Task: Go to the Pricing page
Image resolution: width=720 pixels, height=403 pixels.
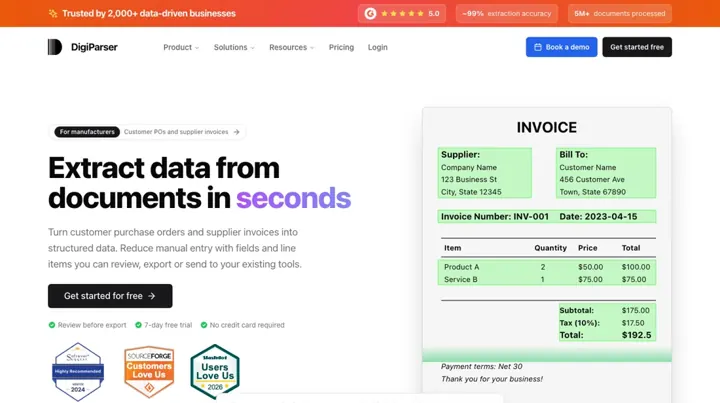Action: point(341,47)
